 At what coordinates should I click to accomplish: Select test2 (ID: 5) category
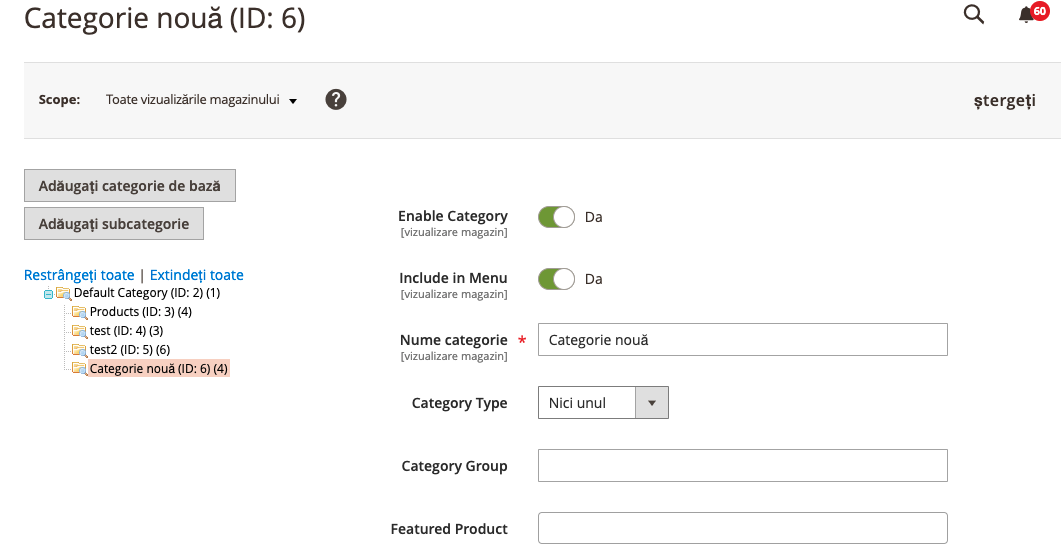coord(130,350)
